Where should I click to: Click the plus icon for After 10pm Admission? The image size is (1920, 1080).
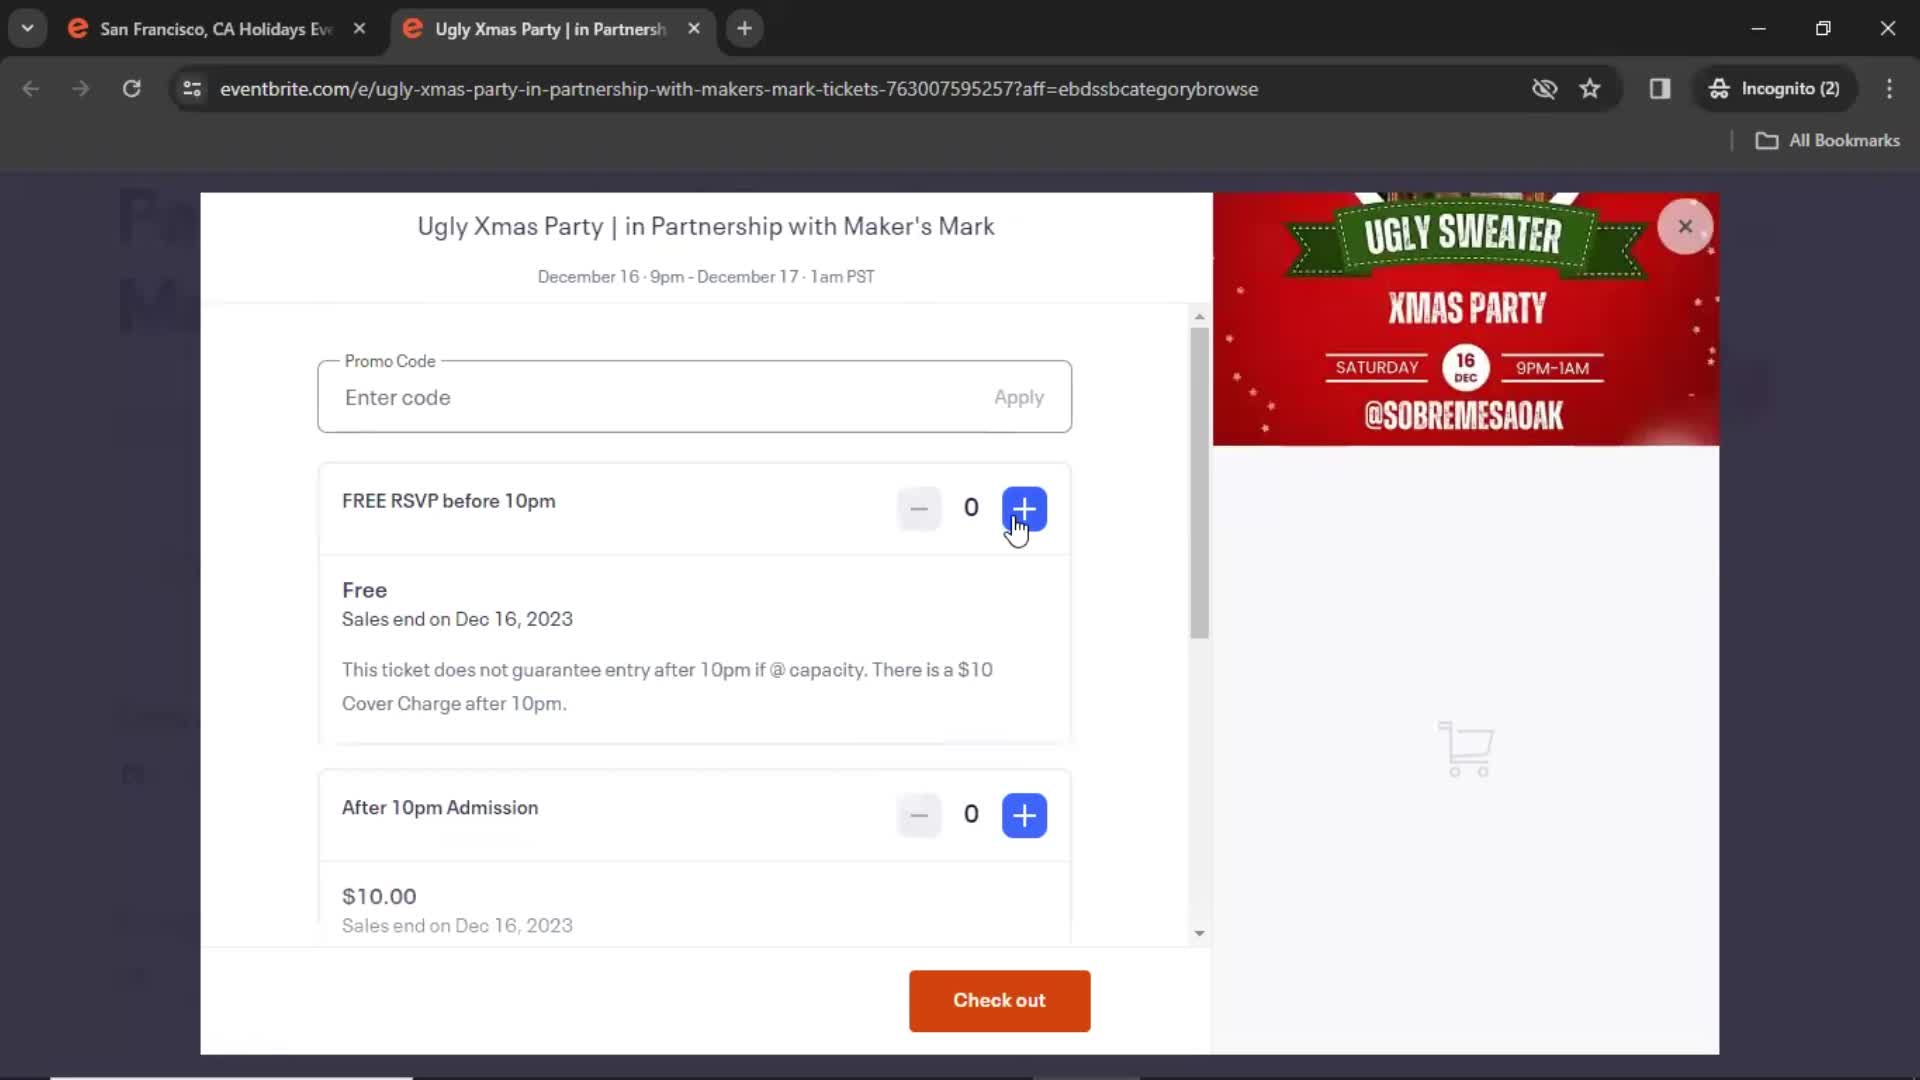[x=1023, y=815]
